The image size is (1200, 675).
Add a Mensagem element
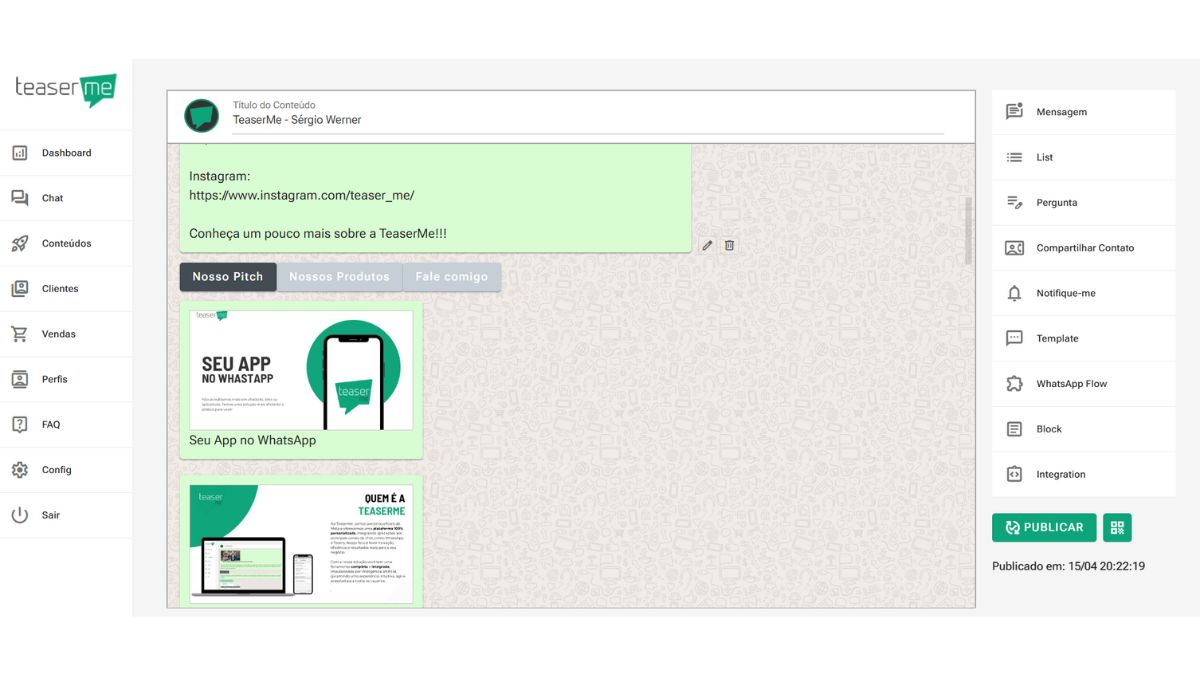[1084, 112]
